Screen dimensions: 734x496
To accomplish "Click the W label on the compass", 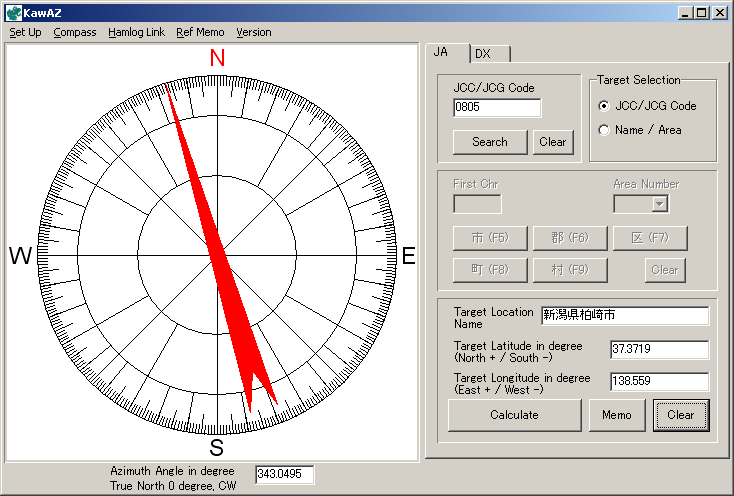I will 21,256.
